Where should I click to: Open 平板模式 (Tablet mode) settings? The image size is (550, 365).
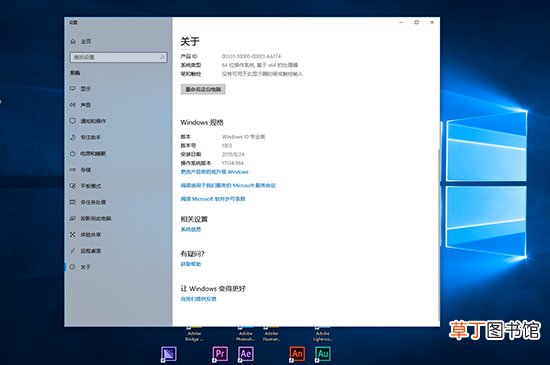(85, 186)
